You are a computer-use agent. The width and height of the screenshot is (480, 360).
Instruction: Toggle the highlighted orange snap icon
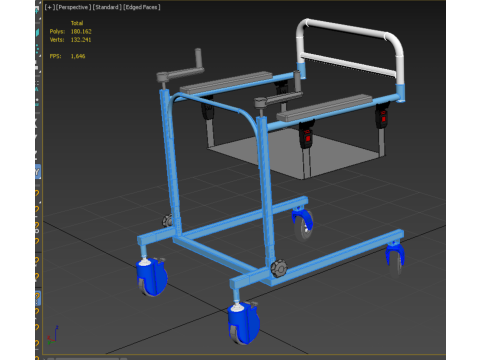click(x=38, y=298)
